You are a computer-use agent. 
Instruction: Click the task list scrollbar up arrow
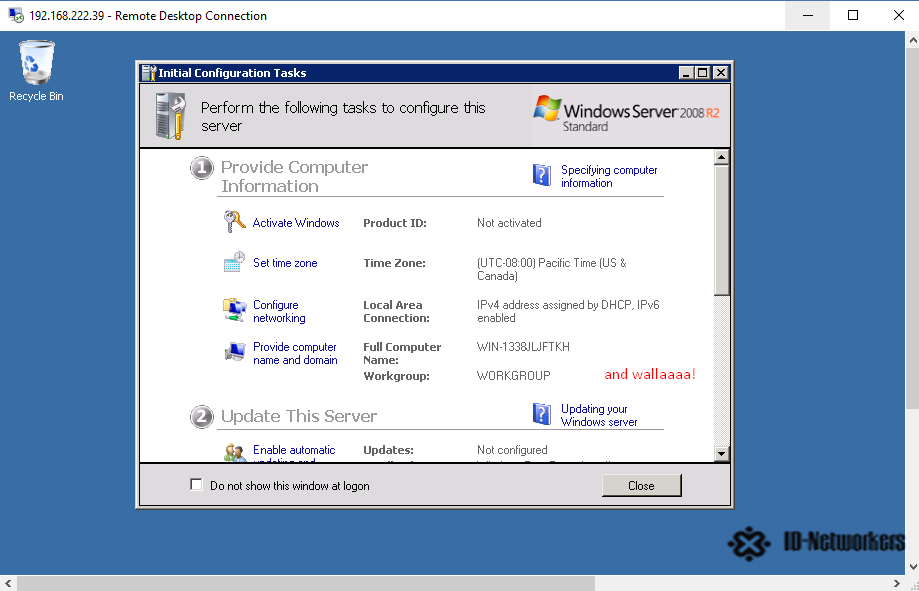(721, 157)
